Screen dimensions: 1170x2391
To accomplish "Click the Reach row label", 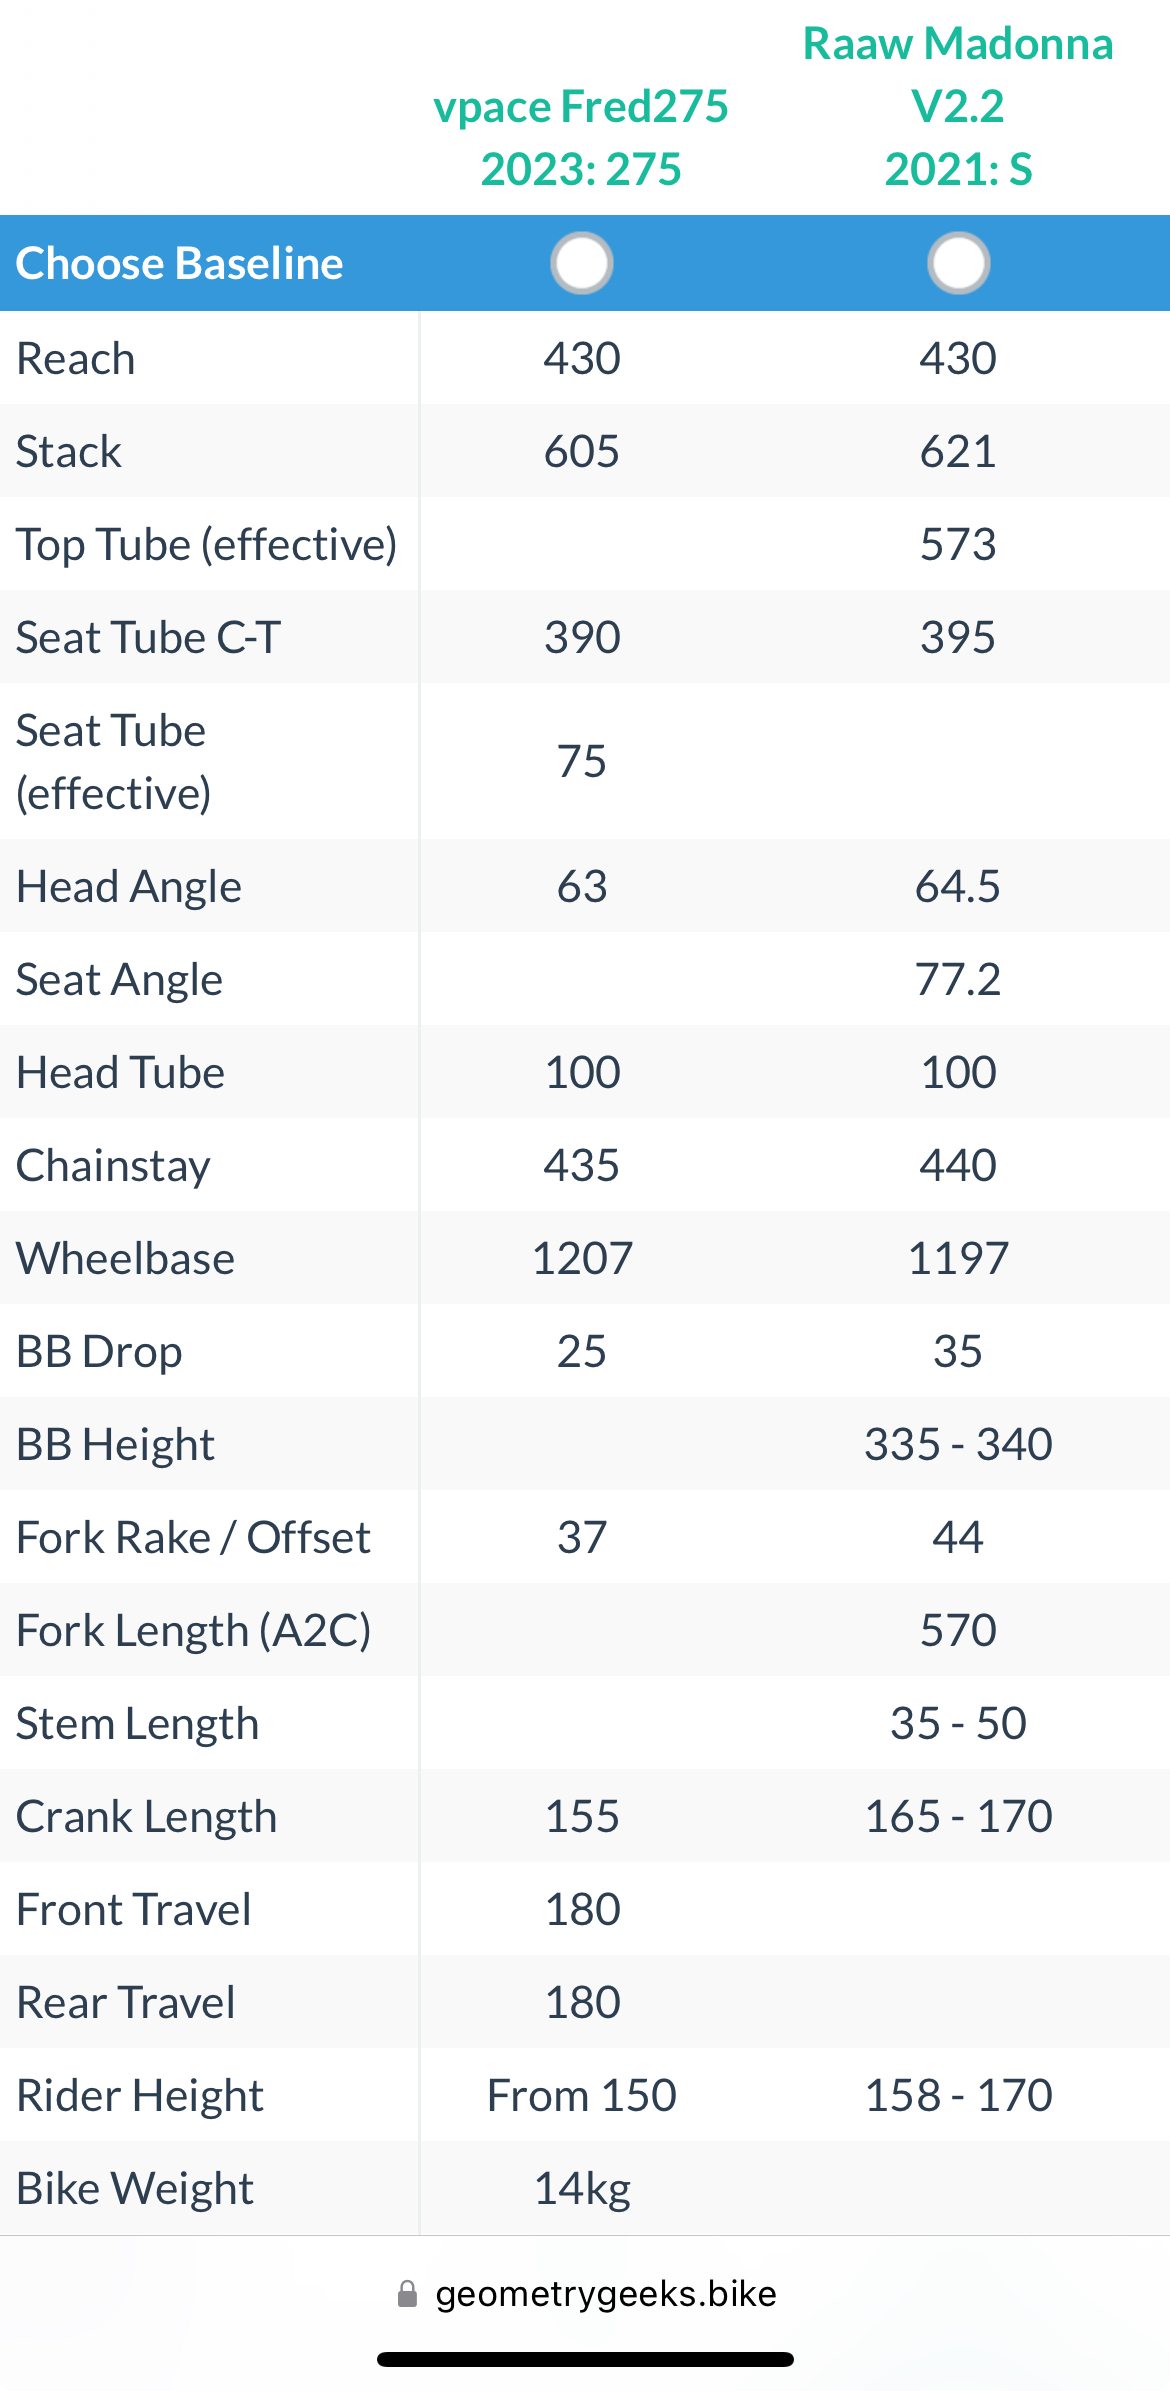I will coord(76,358).
